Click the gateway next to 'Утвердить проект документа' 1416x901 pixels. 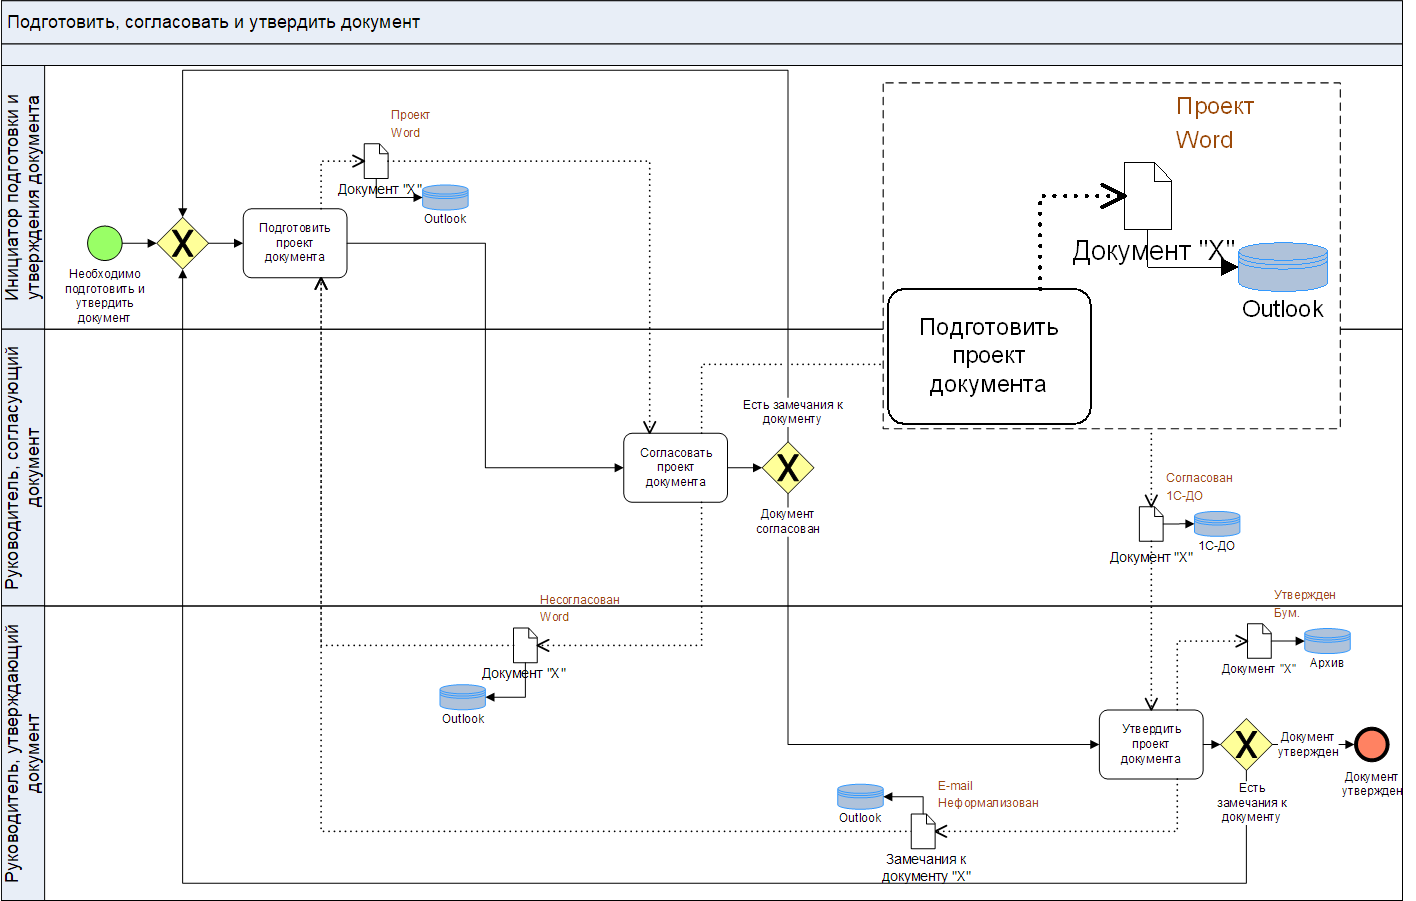[x=1246, y=744]
